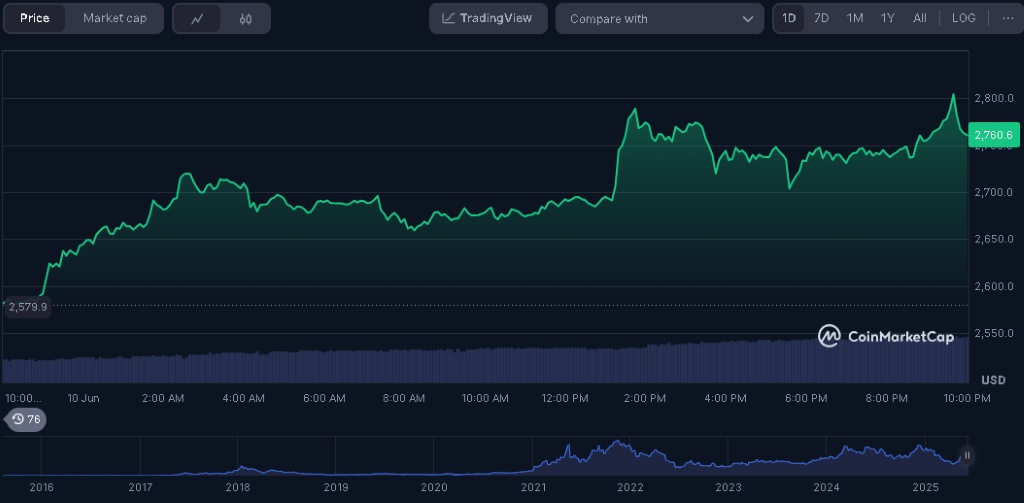Image resolution: width=1024 pixels, height=503 pixels.
Task: Open the TradingView chart
Action: click(x=488, y=18)
